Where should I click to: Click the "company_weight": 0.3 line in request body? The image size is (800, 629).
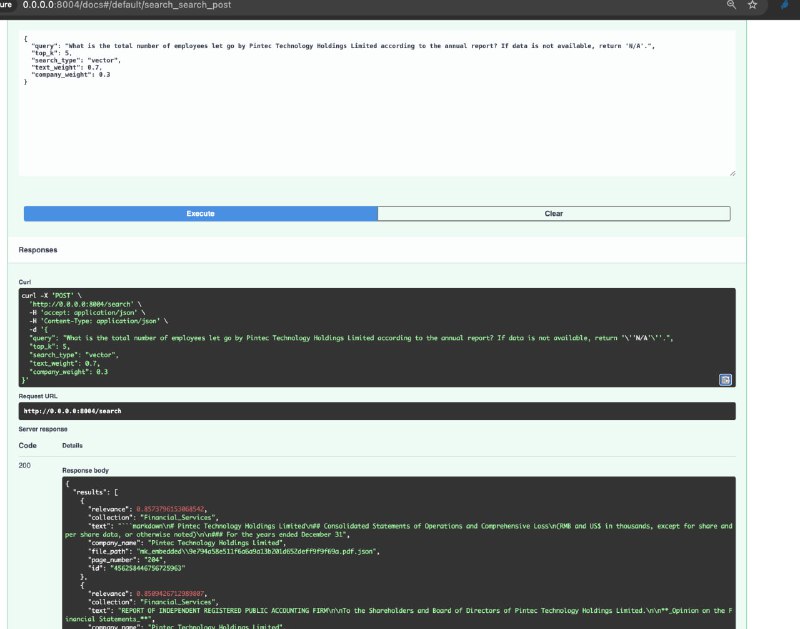point(70,74)
